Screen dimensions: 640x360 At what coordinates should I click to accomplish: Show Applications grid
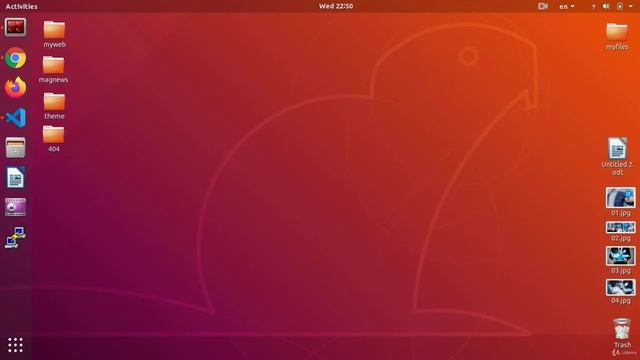(16, 345)
